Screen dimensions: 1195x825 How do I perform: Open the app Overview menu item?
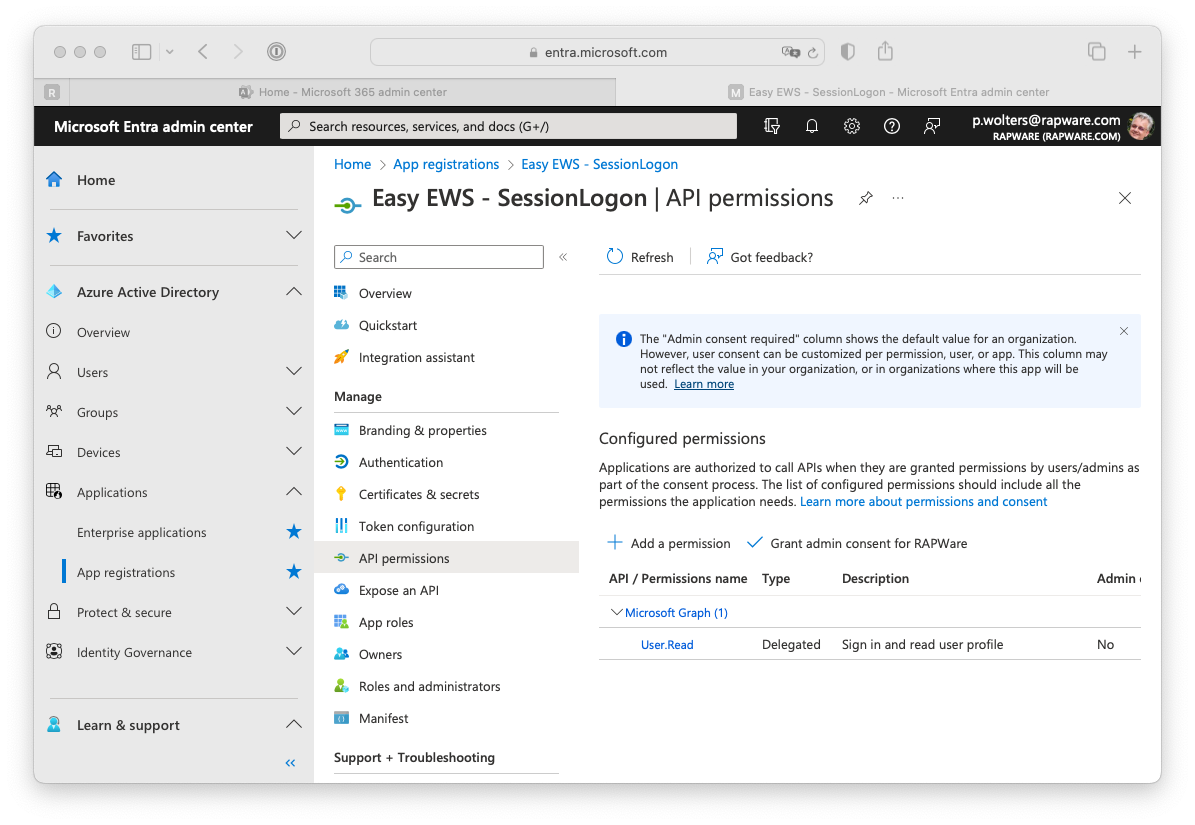tap(385, 293)
